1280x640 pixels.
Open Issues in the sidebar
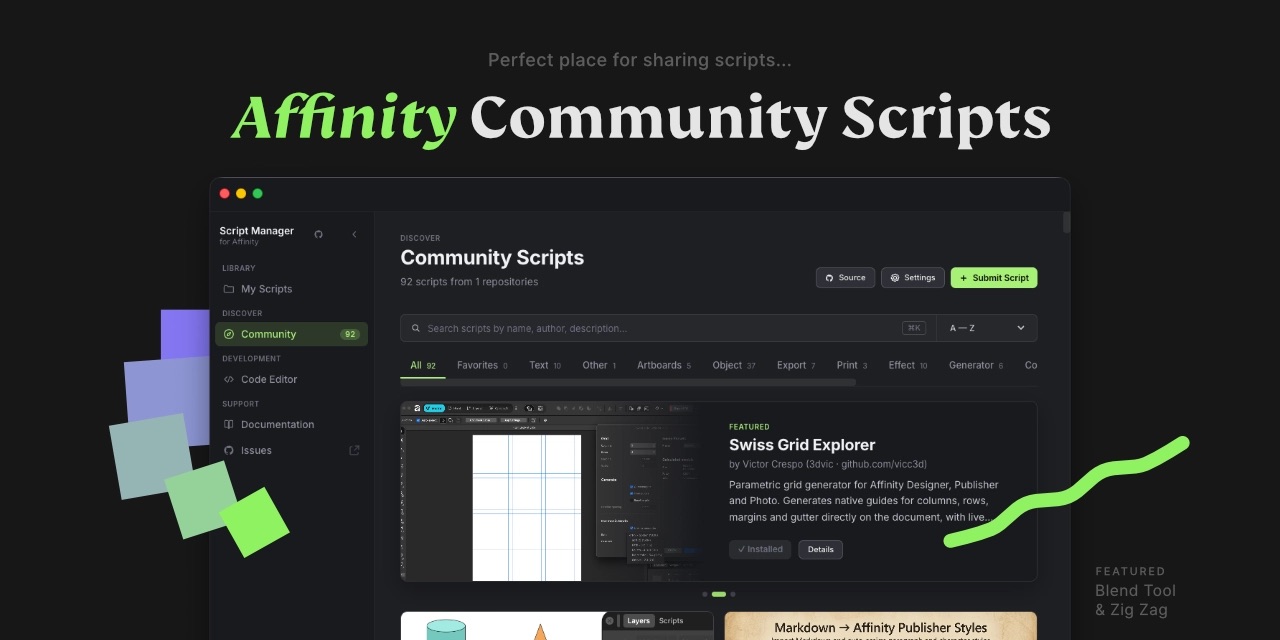291,450
